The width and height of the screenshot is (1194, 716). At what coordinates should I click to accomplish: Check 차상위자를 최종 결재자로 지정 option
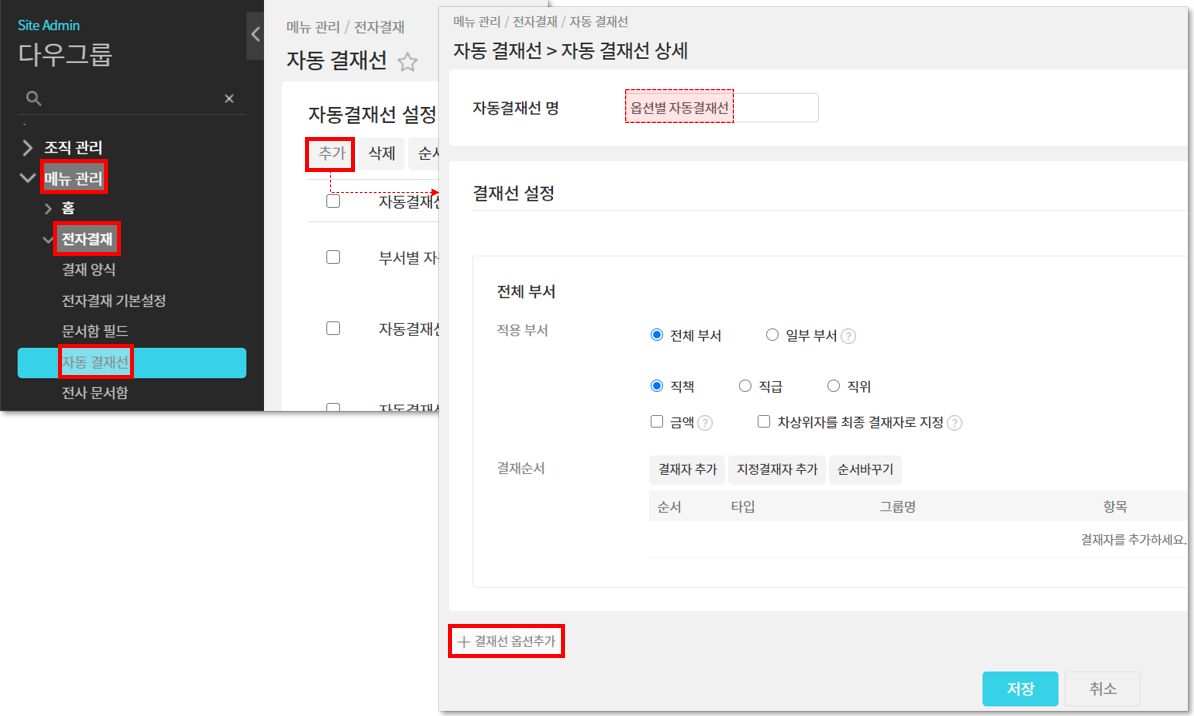click(x=764, y=422)
